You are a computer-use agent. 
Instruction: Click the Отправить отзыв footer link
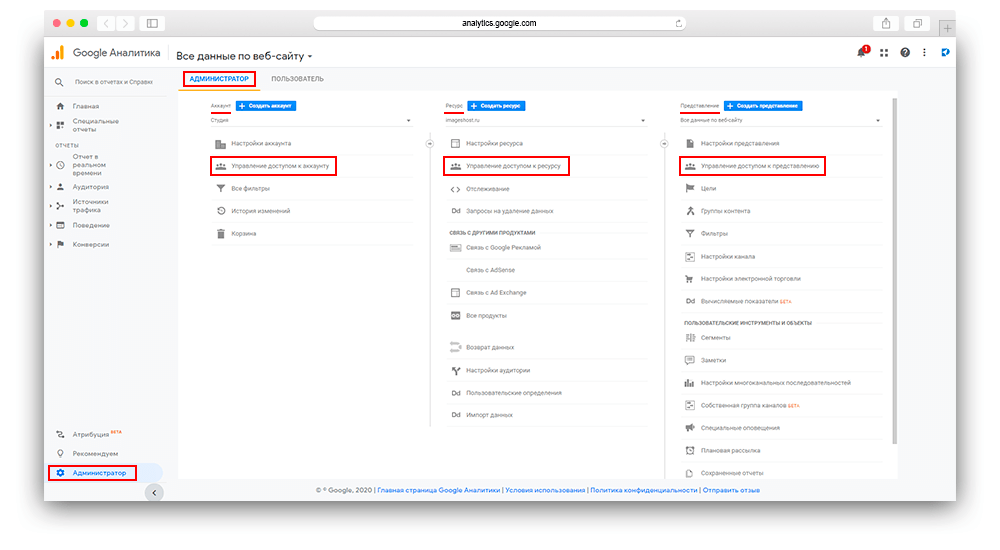pos(731,490)
